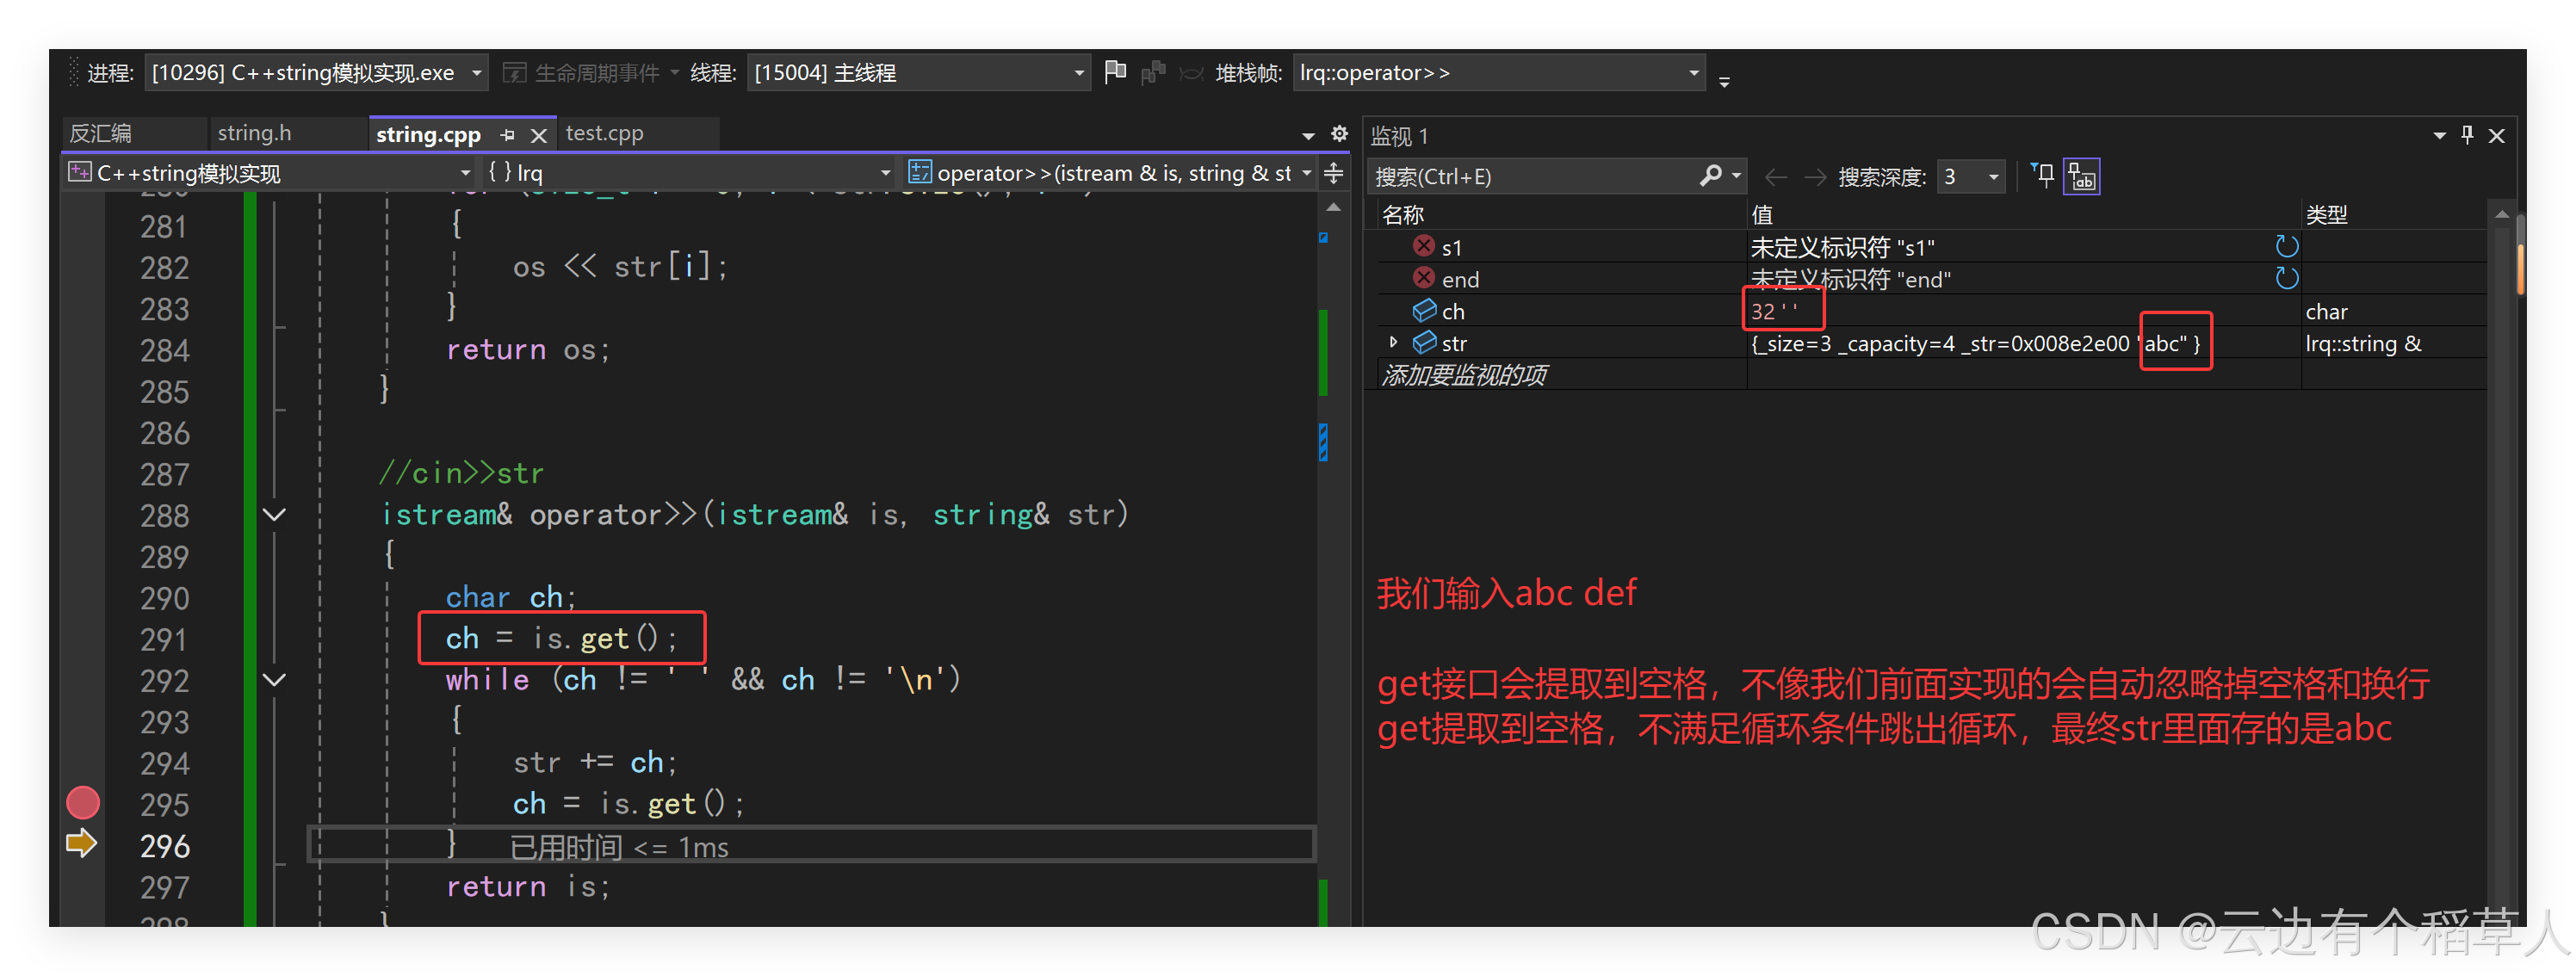
Task: Click the code text return is;
Action: click(x=528, y=887)
